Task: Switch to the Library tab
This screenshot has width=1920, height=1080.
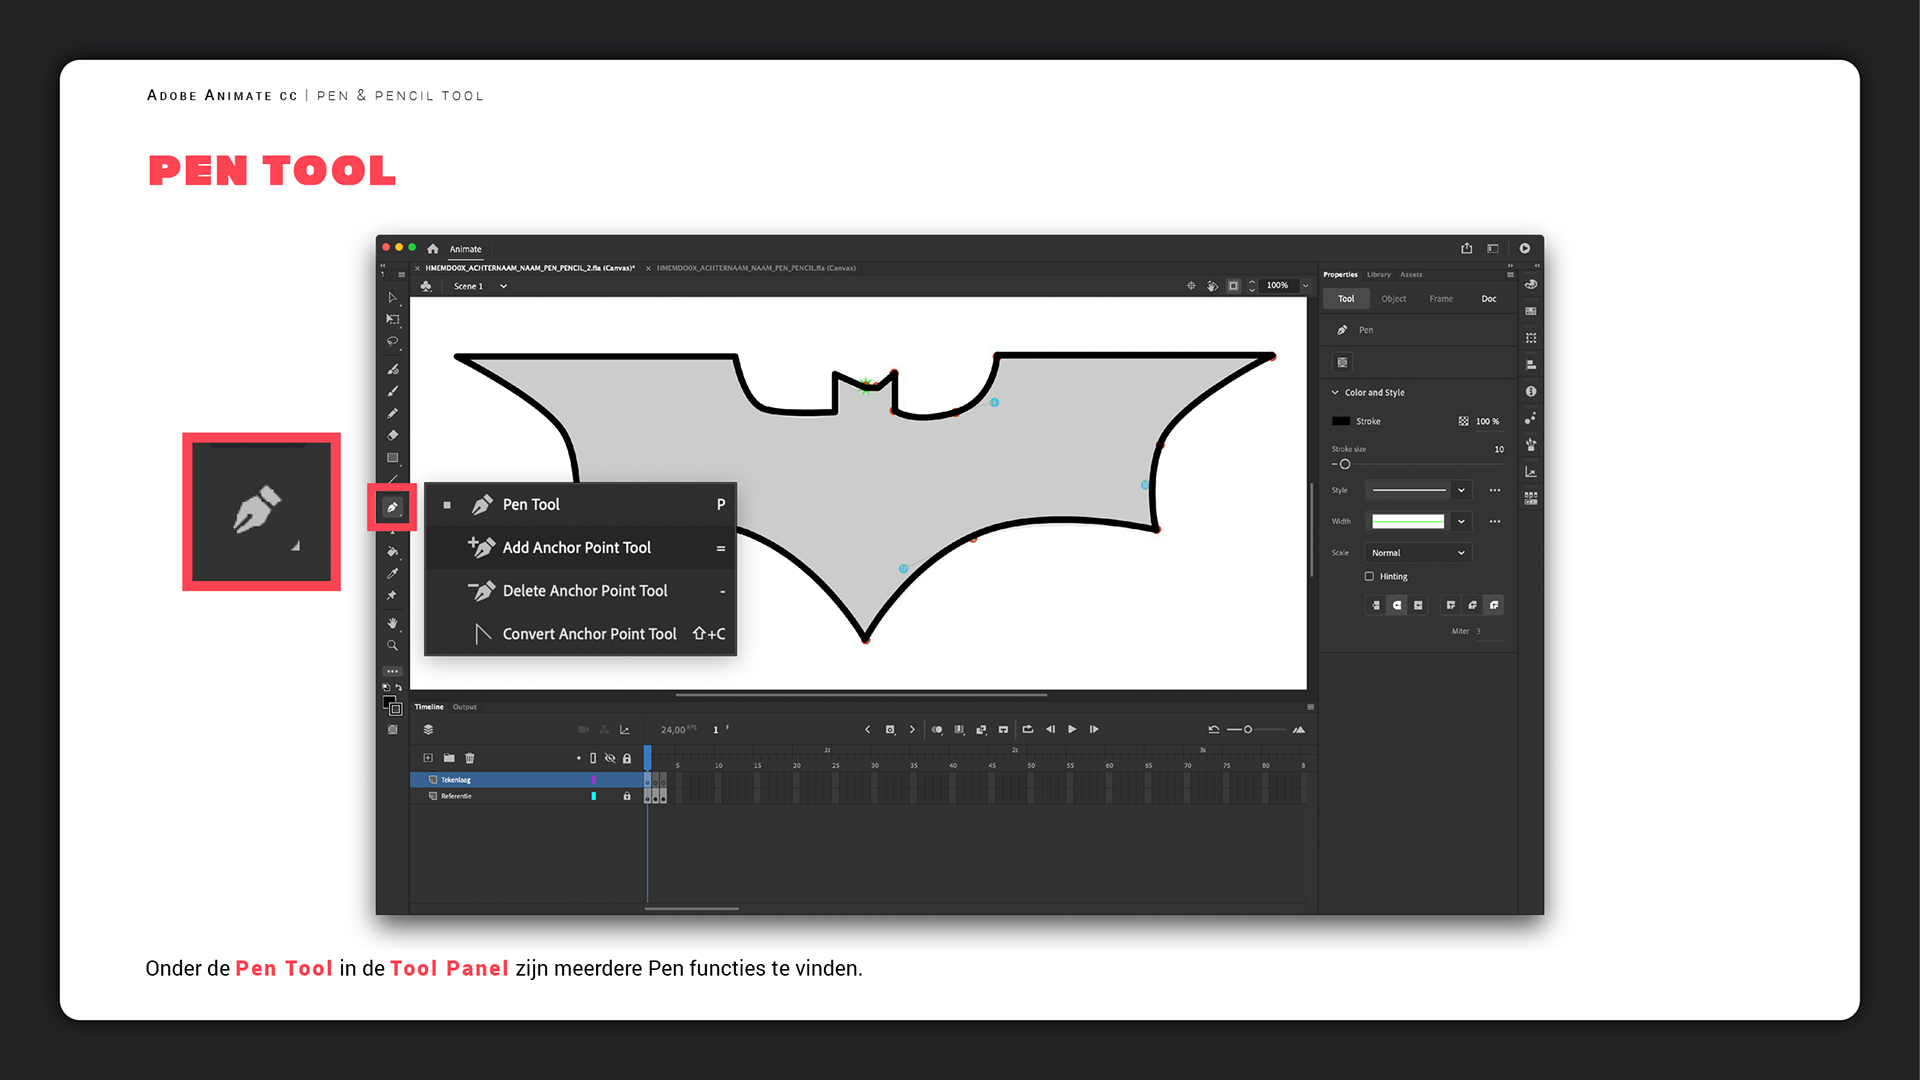Action: (1379, 274)
